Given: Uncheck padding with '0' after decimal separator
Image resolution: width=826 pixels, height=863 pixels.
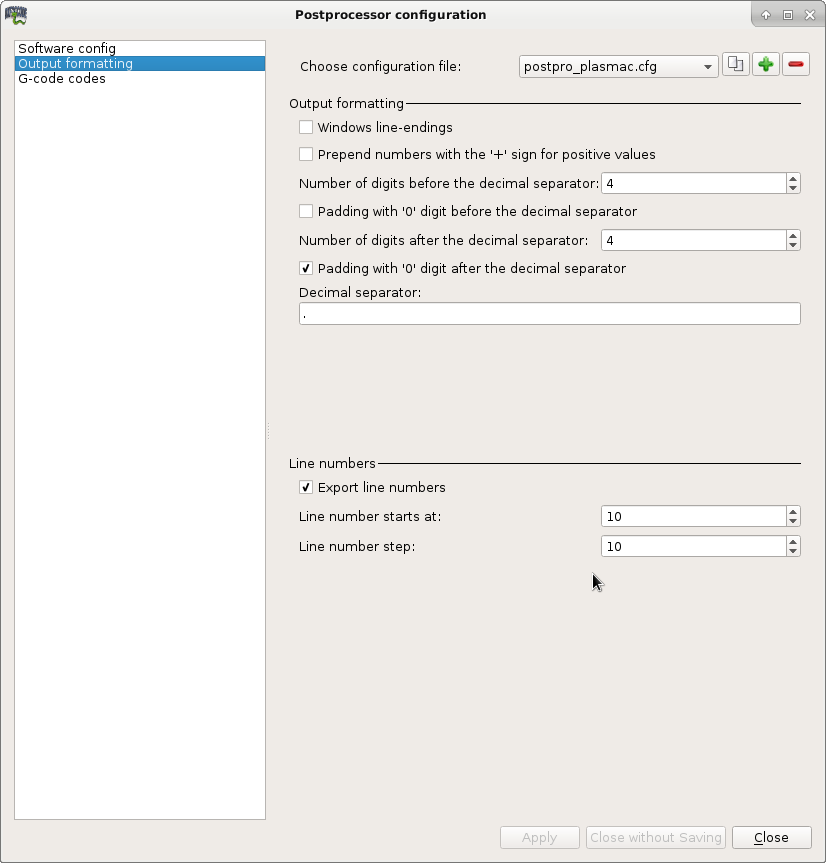Looking at the screenshot, I should [306, 268].
